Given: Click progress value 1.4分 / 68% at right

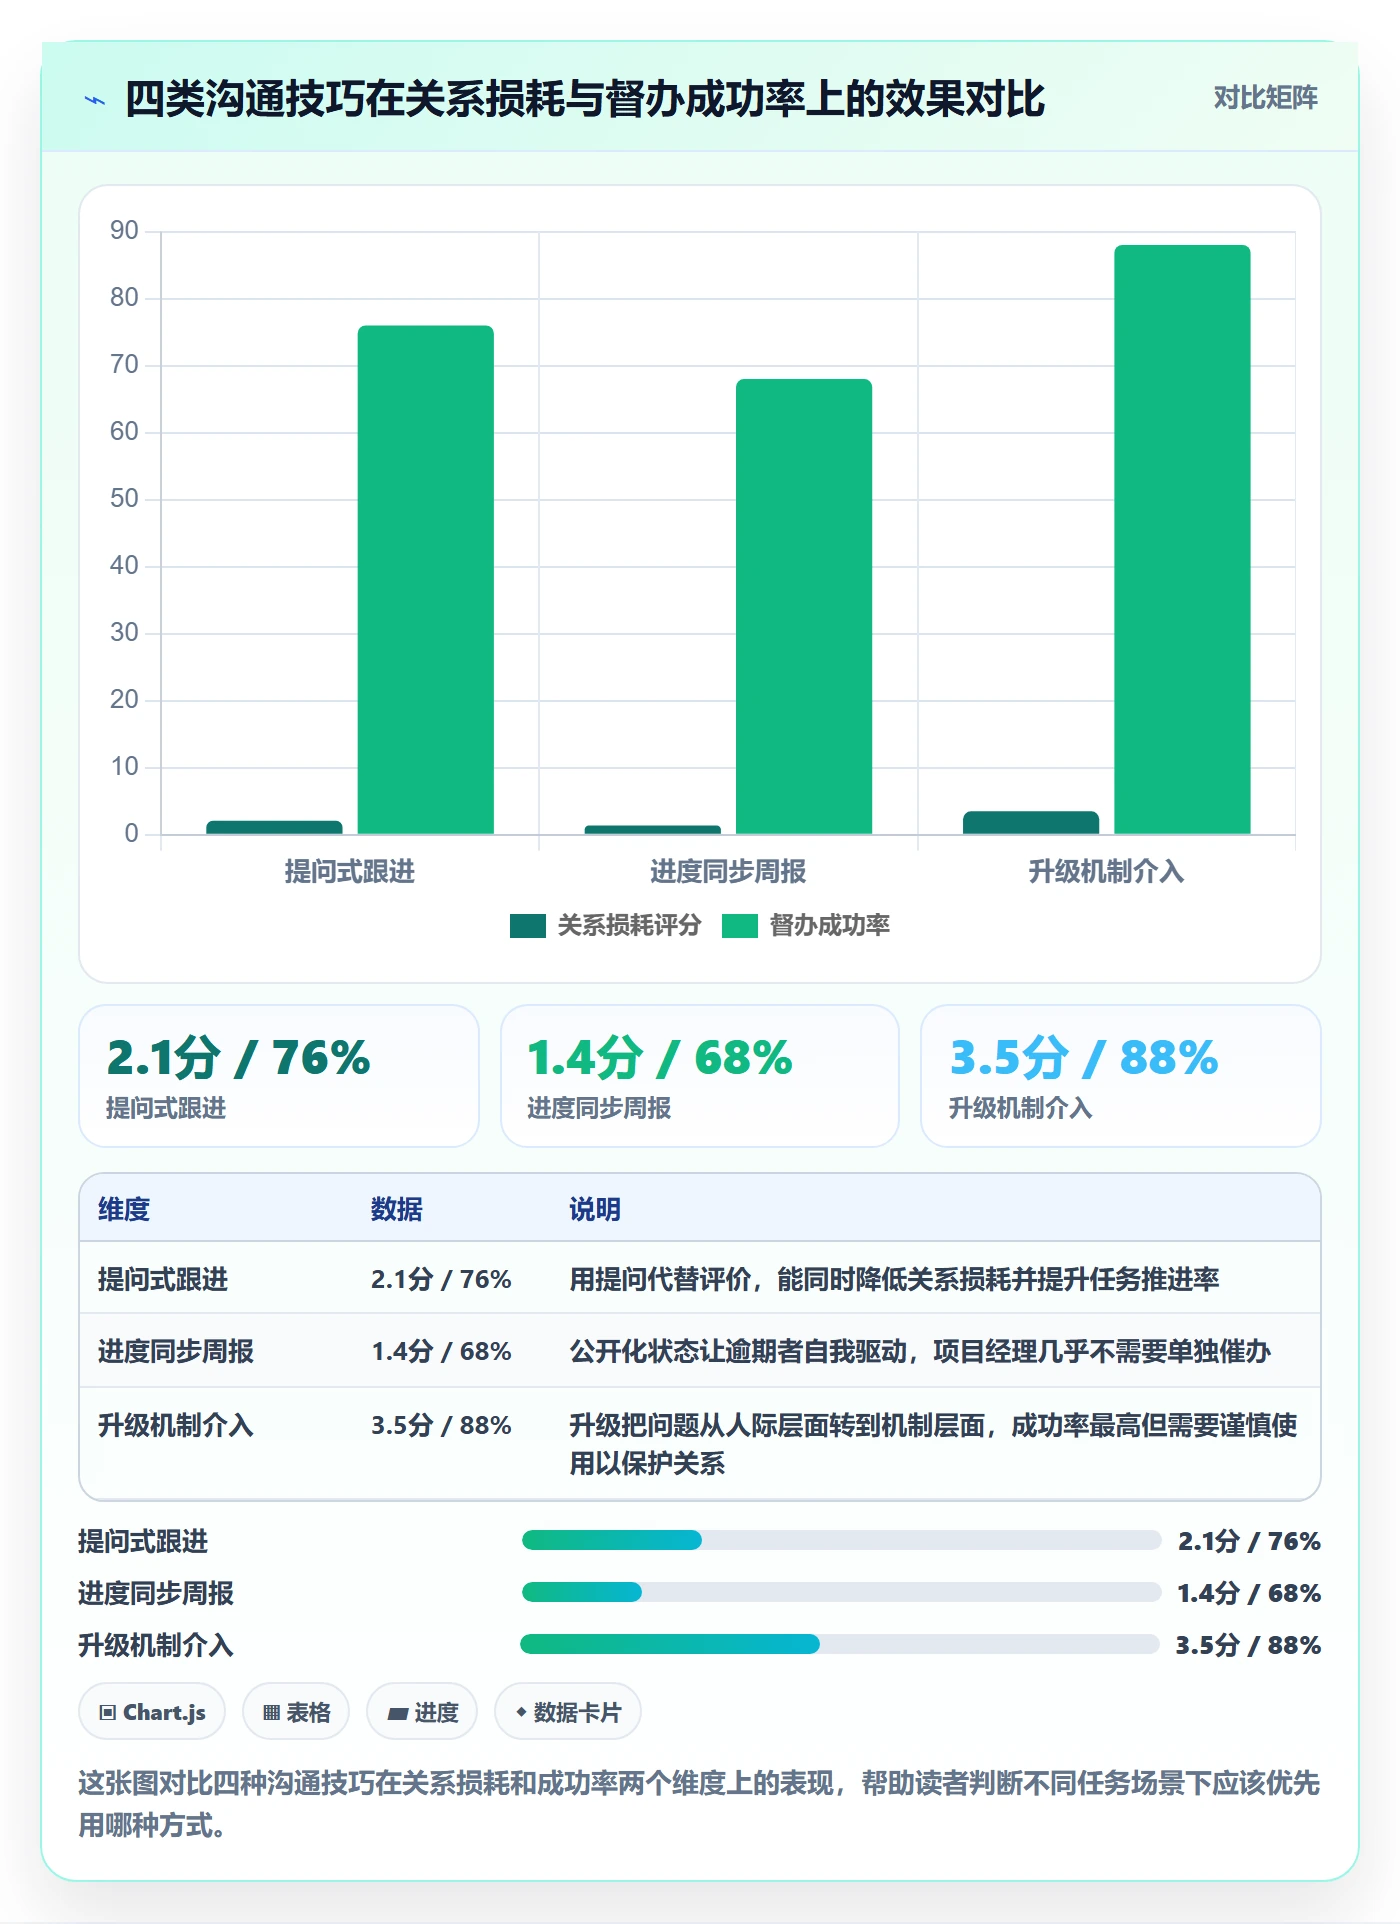Looking at the screenshot, I should 1249,1593.
